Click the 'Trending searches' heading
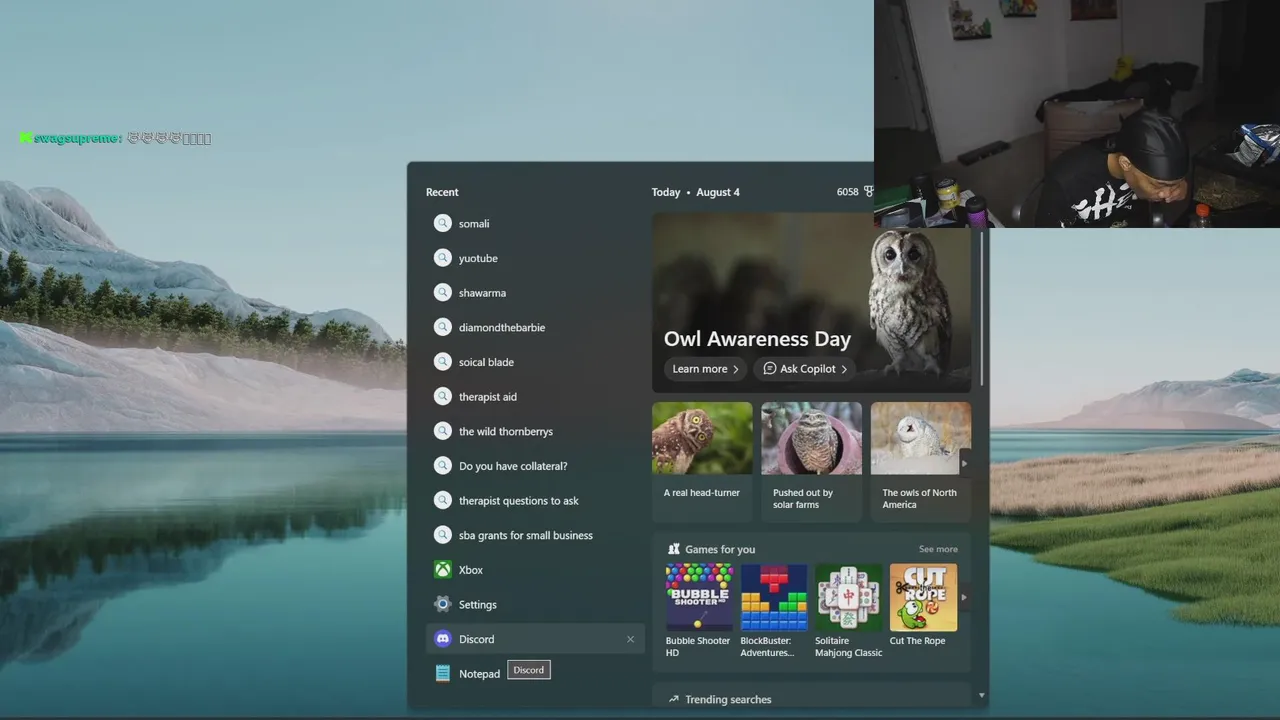The width and height of the screenshot is (1280, 720). pos(728,700)
